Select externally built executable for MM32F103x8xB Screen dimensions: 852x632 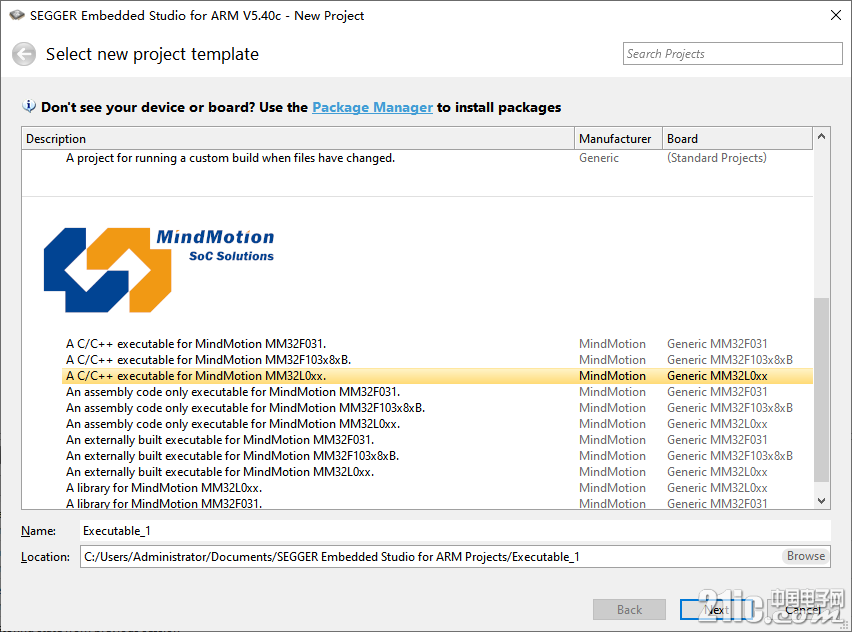(437, 456)
